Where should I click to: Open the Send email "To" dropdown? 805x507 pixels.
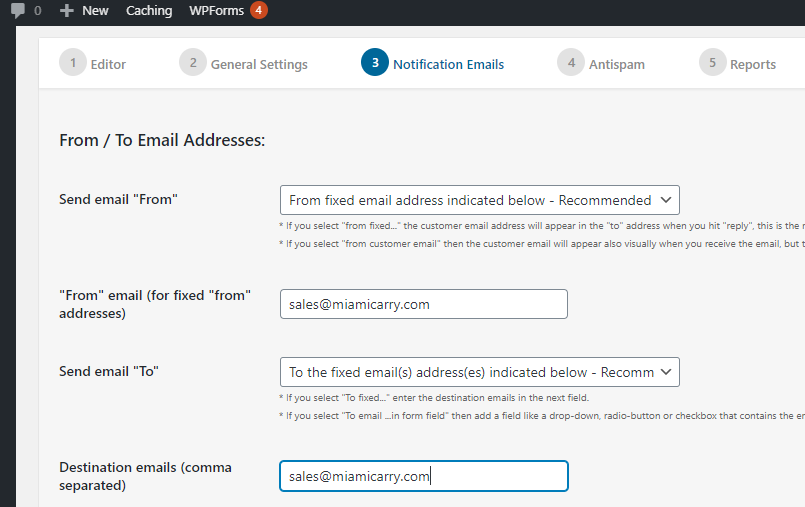pos(480,372)
